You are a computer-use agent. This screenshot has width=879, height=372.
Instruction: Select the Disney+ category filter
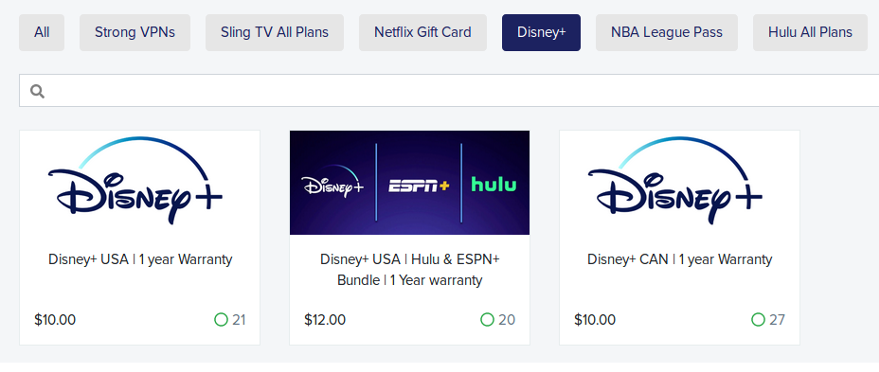point(541,32)
